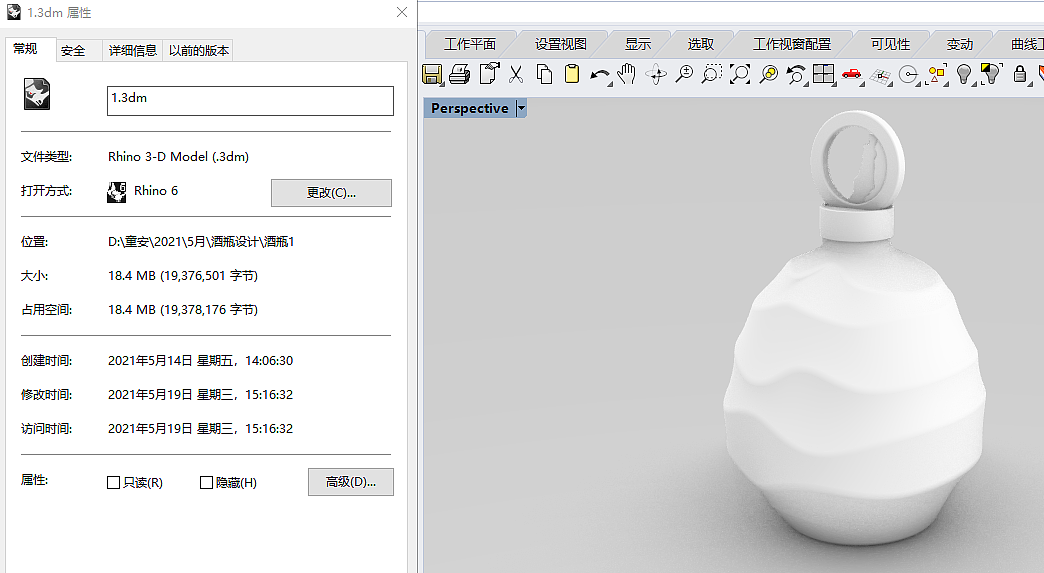Click the 属性: label beside the checkboxes

click(x=35, y=480)
